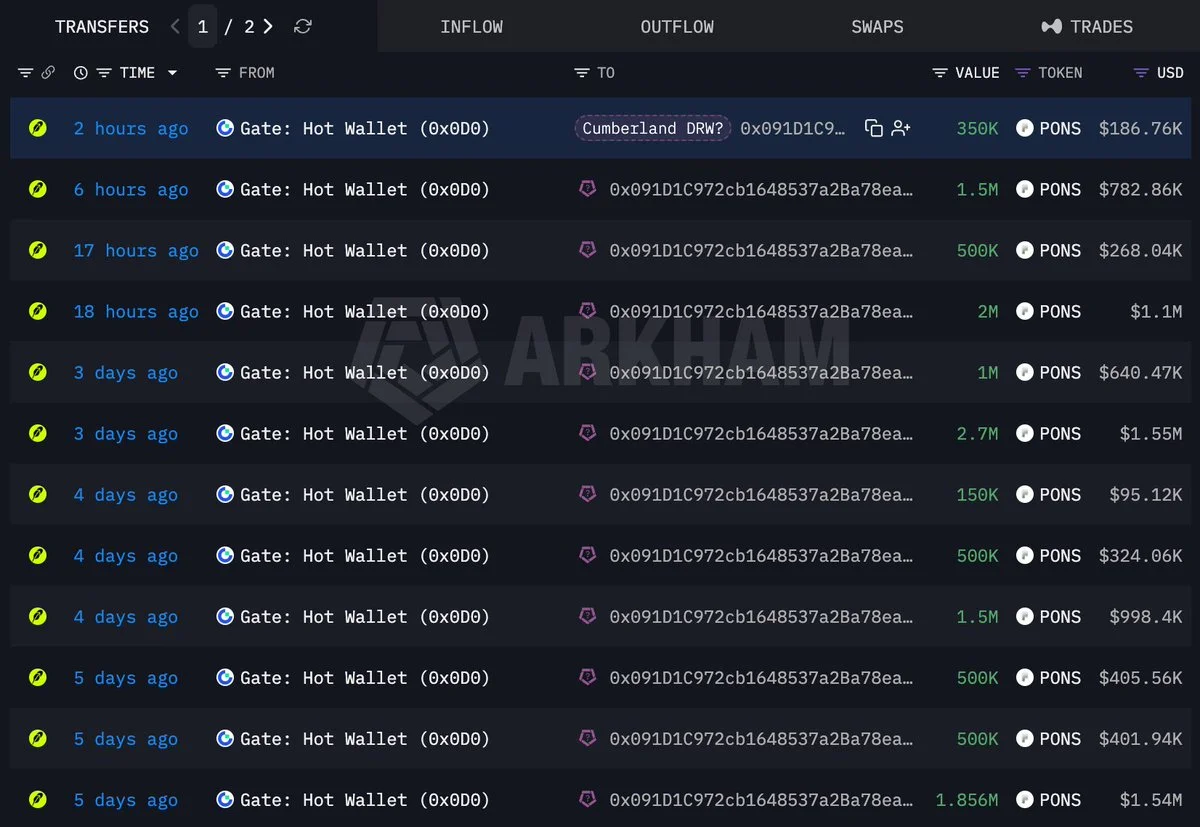Open the transaction icon in the $95.12K row
Screen dimensions: 1200x827
coord(38,494)
